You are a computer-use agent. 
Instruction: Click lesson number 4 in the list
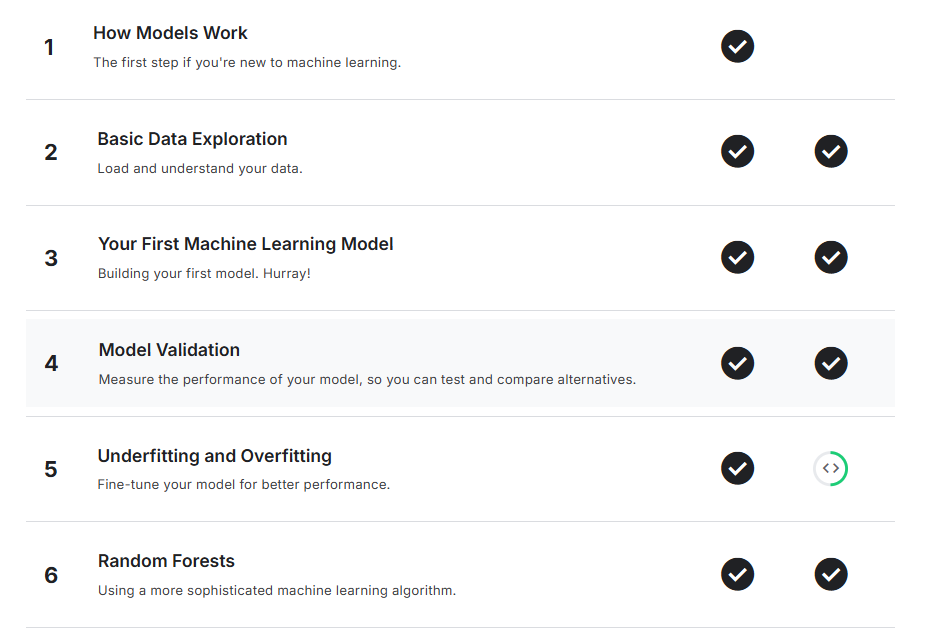pyautogui.click(x=51, y=364)
